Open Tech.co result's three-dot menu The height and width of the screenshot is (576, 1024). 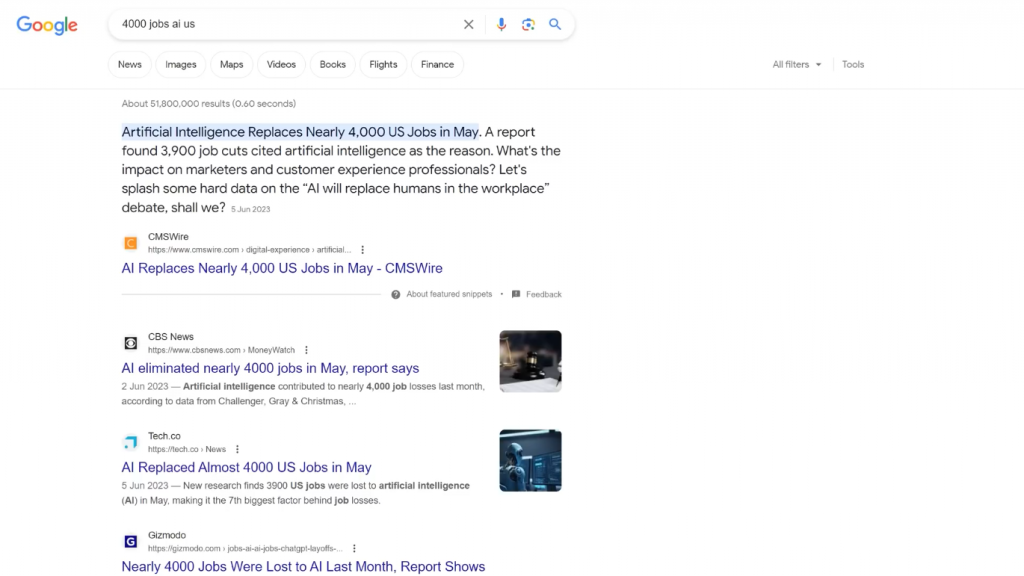click(237, 449)
